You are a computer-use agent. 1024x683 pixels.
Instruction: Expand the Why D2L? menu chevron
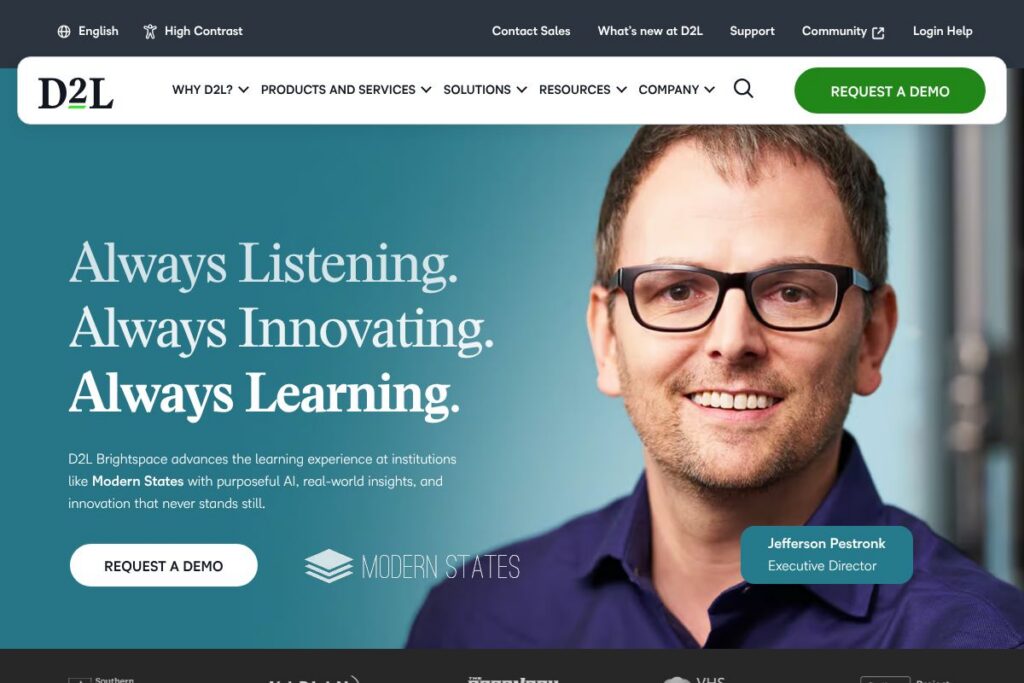pyautogui.click(x=244, y=89)
